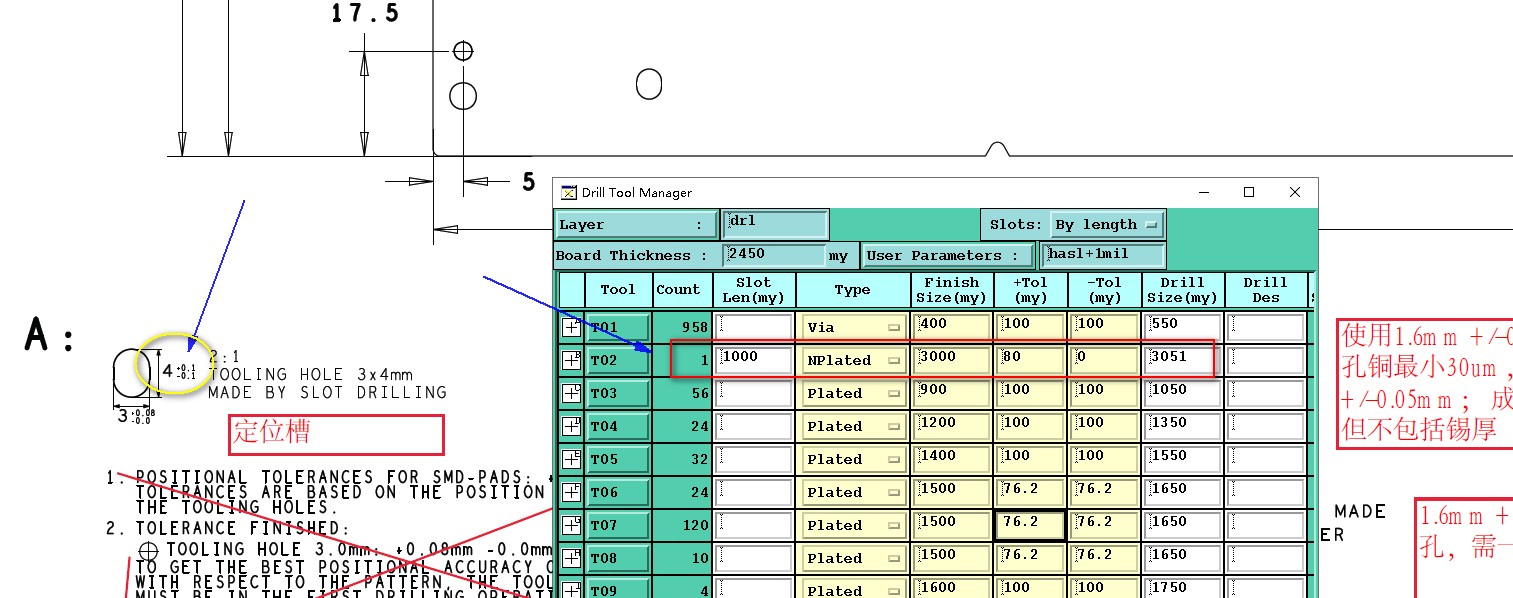Click the T08 count cell showing 10

682,558
